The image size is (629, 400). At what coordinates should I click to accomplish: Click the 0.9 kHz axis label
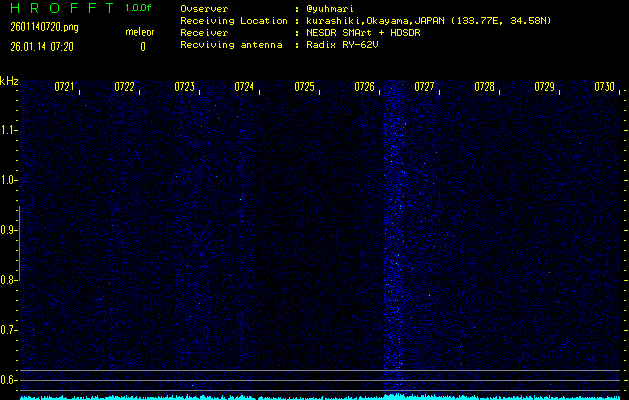[7, 230]
